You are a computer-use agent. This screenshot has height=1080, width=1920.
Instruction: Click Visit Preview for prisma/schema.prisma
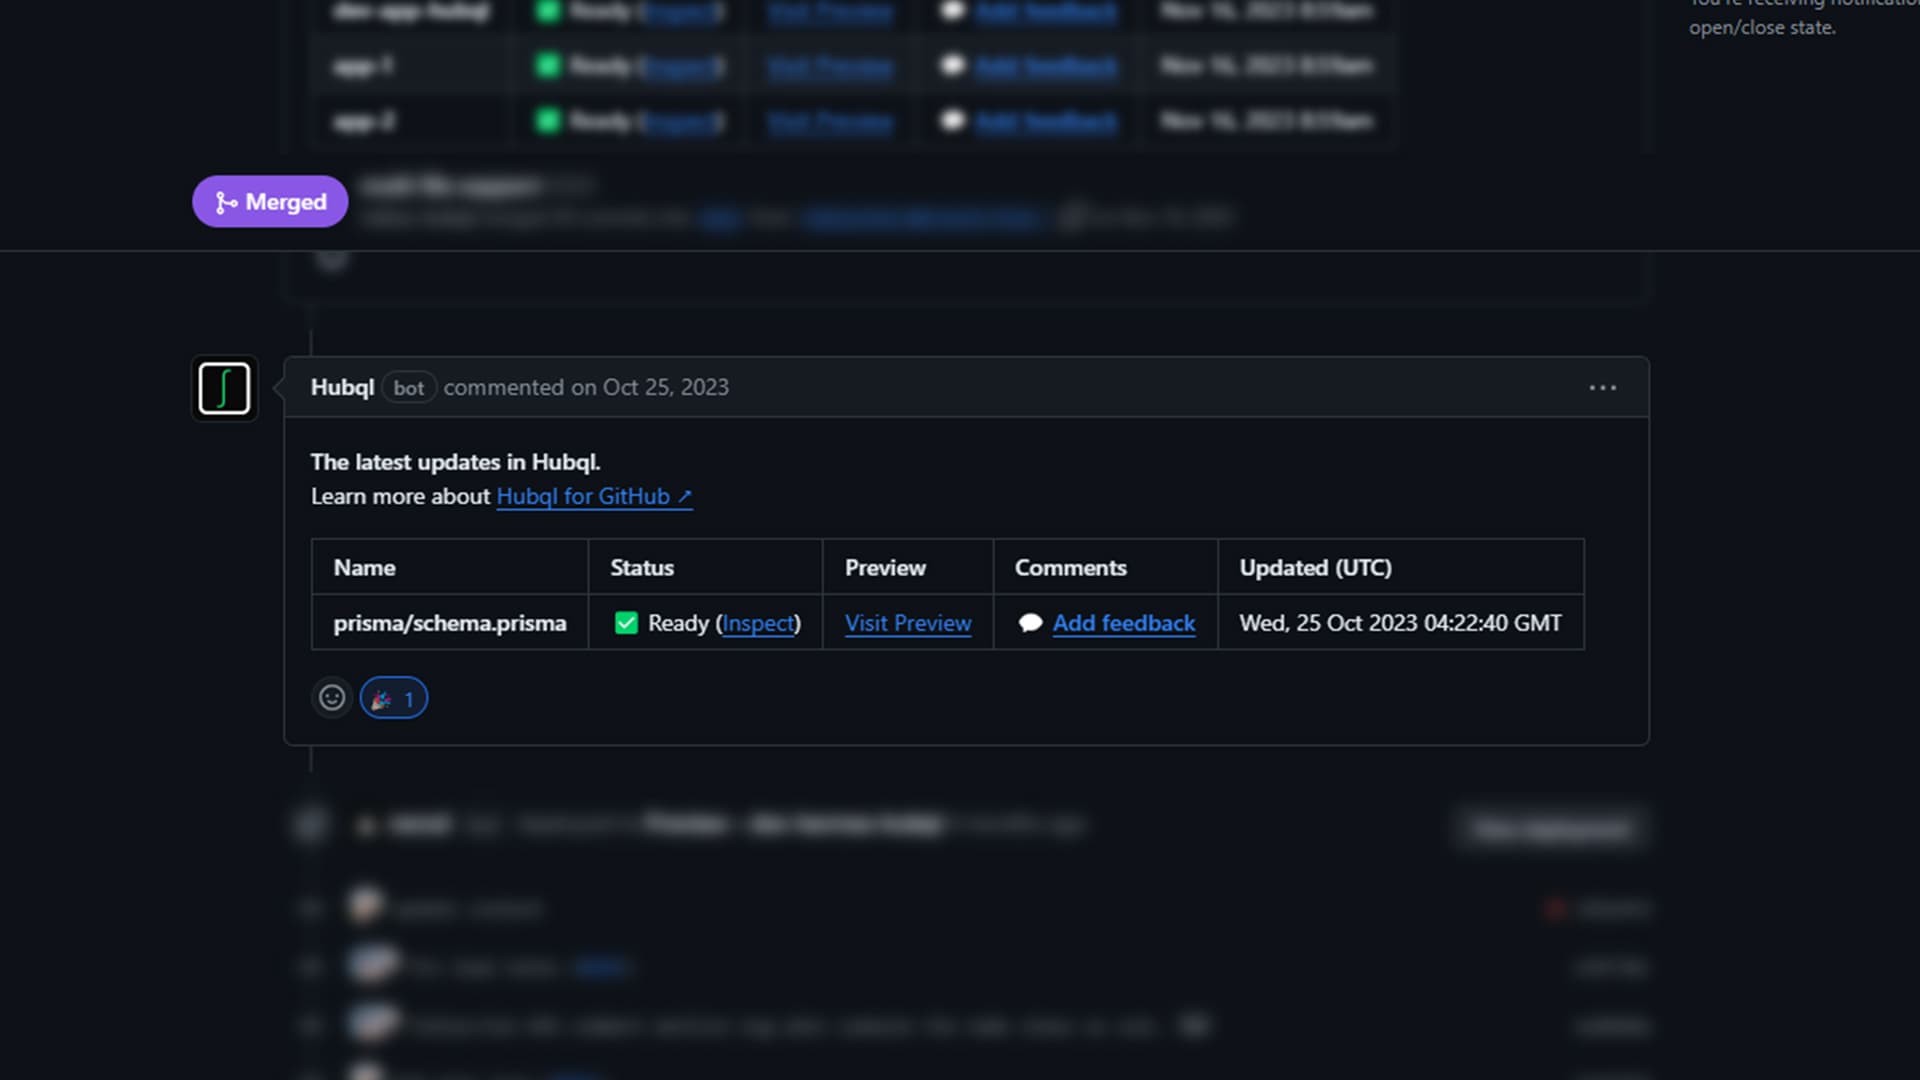(x=907, y=622)
